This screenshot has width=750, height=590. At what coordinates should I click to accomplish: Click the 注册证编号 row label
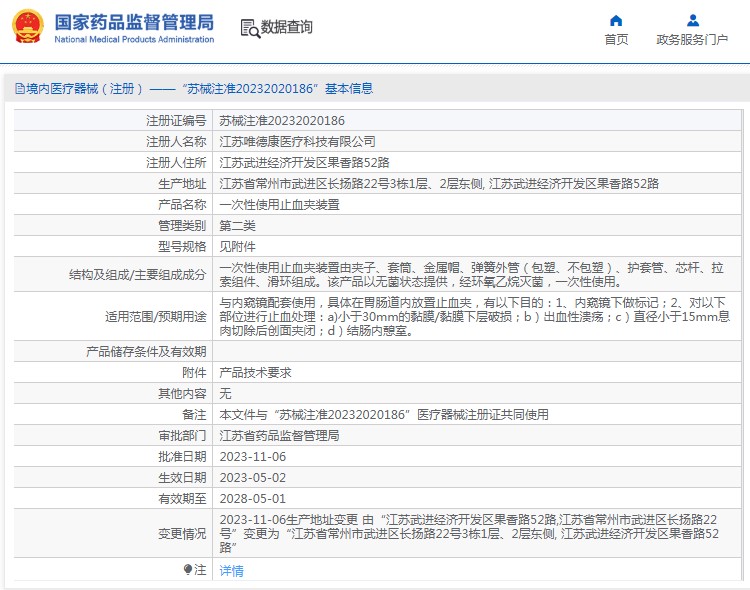coord(176,121)
